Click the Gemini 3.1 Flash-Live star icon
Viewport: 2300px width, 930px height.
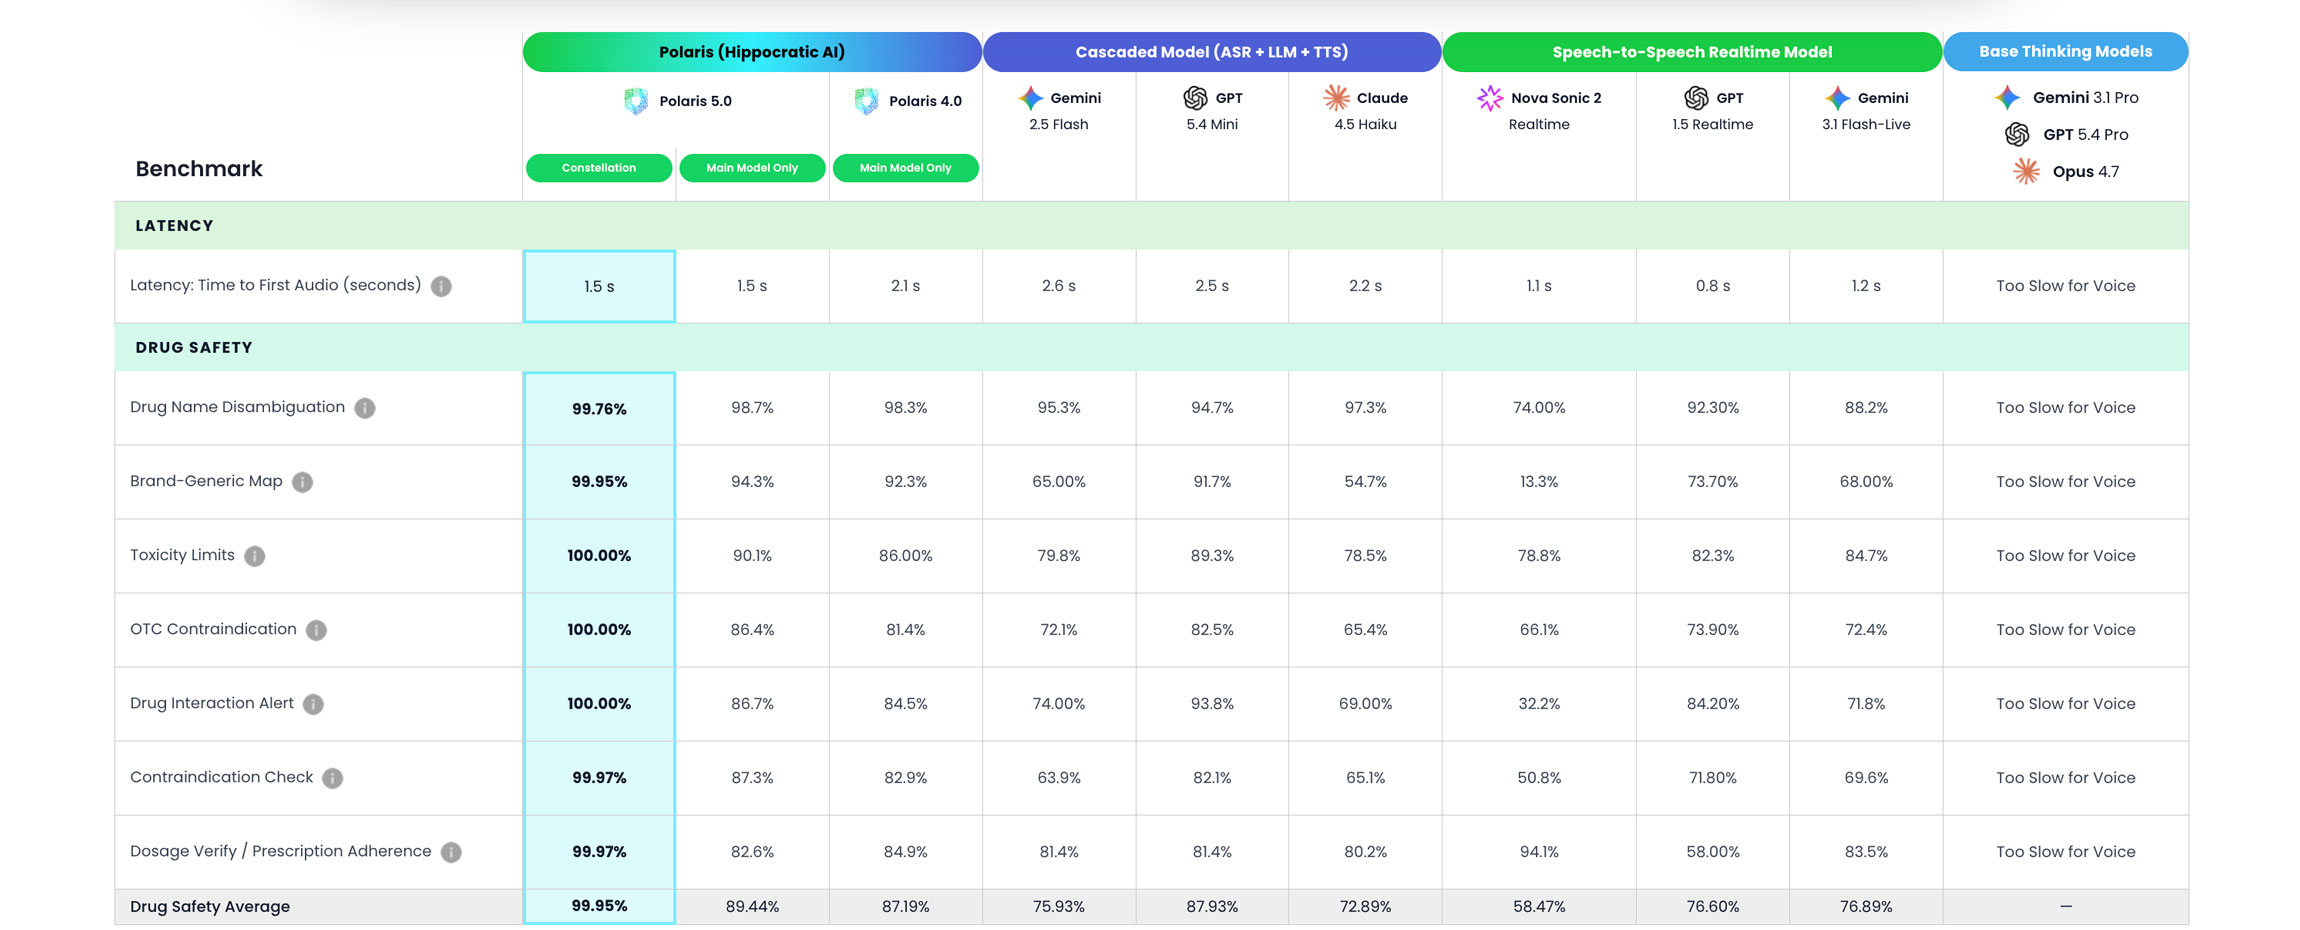pyautogui.click(x=1837, y=98)
